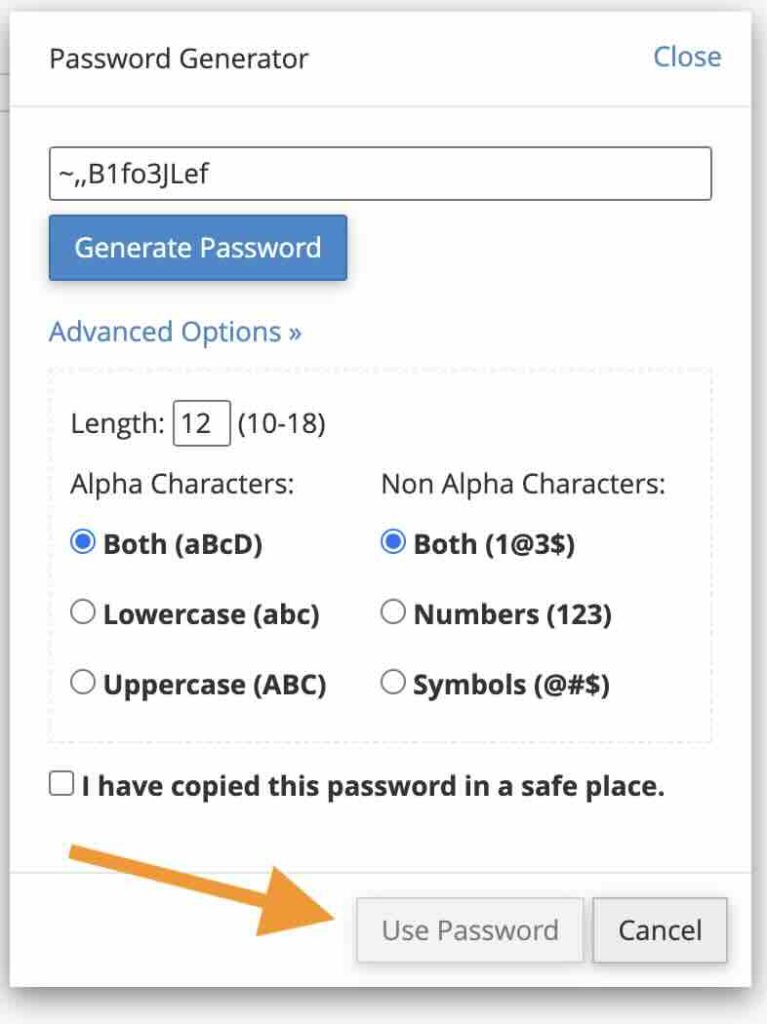Click the 'Alpha Characters:' heading
The height and width of the screenshot is (1024, 767).
(182, 485)
